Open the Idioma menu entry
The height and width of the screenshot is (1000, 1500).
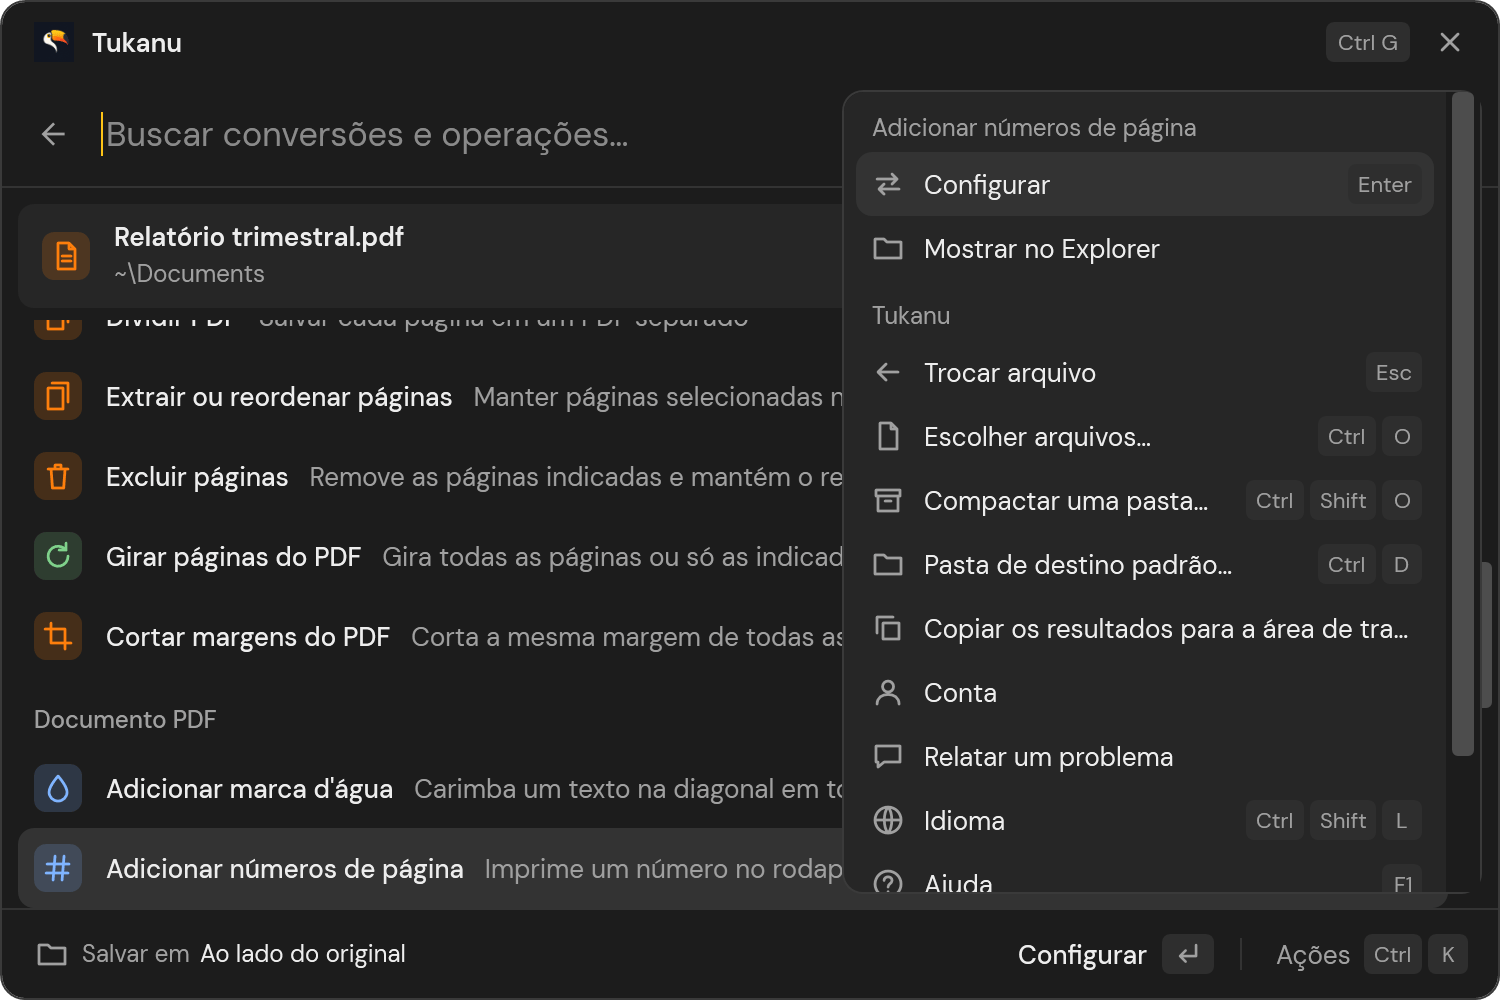1145,820
